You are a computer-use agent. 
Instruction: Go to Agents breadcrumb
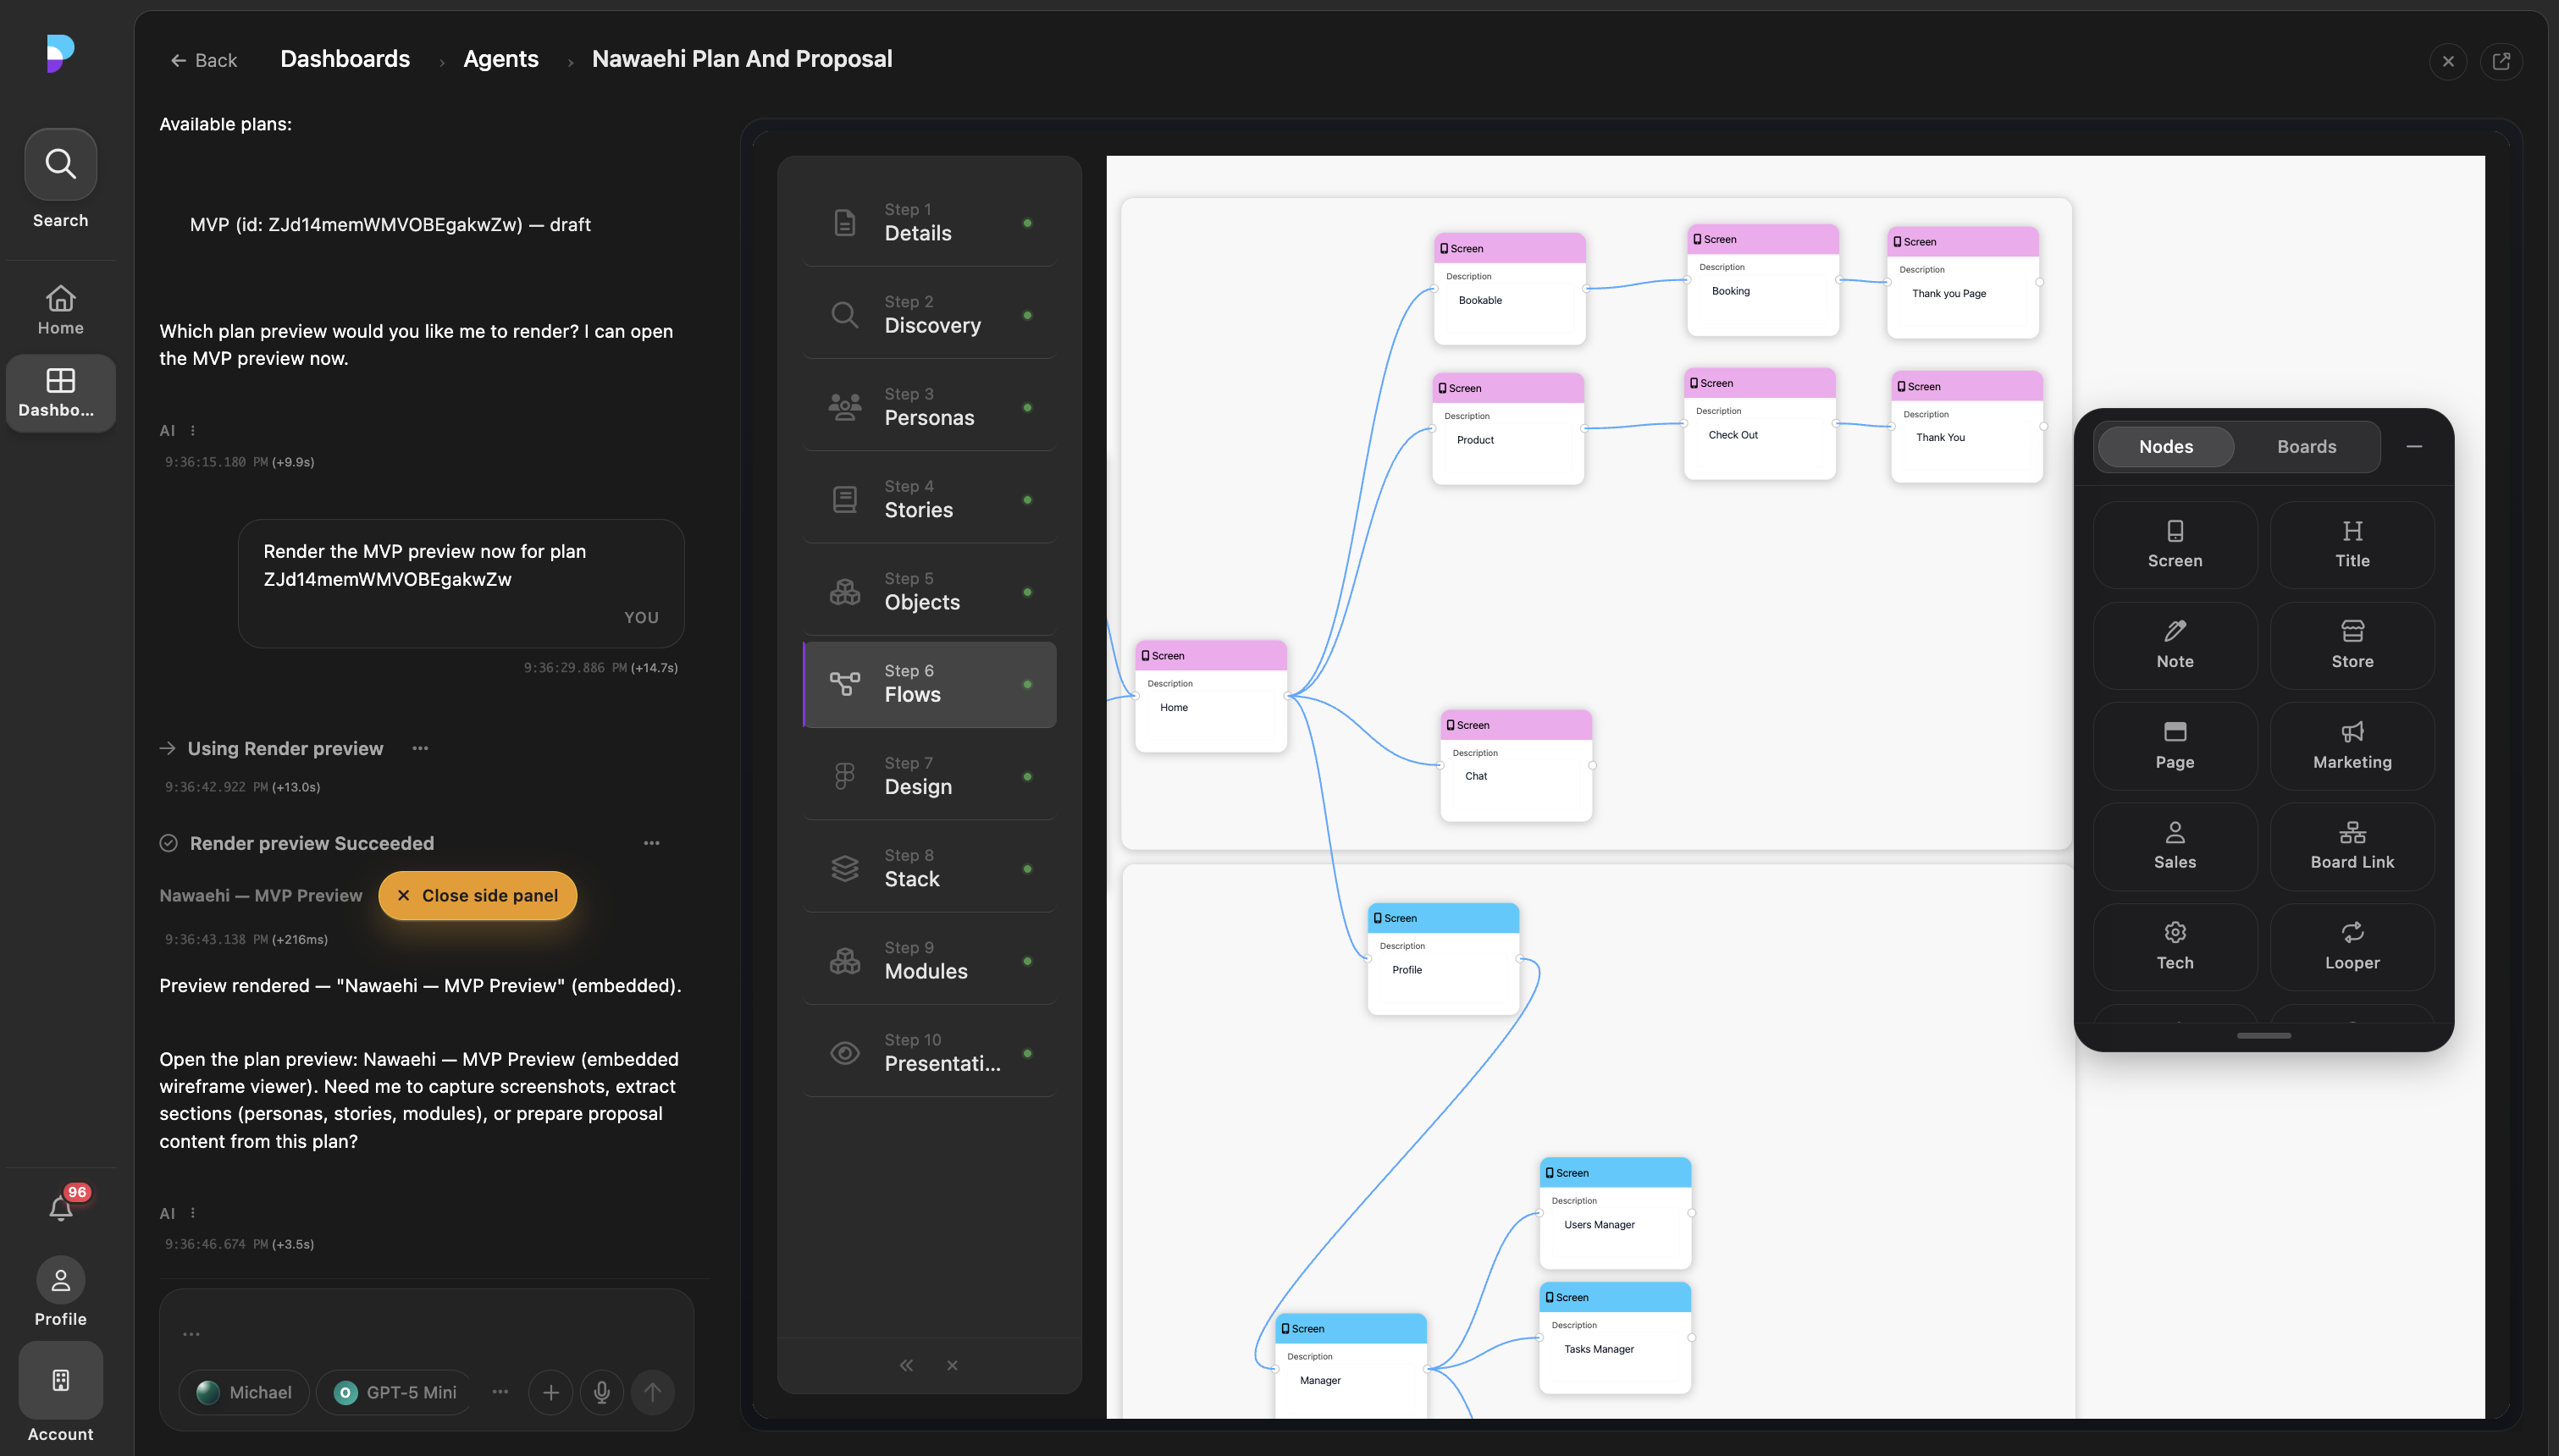(501, 59)
